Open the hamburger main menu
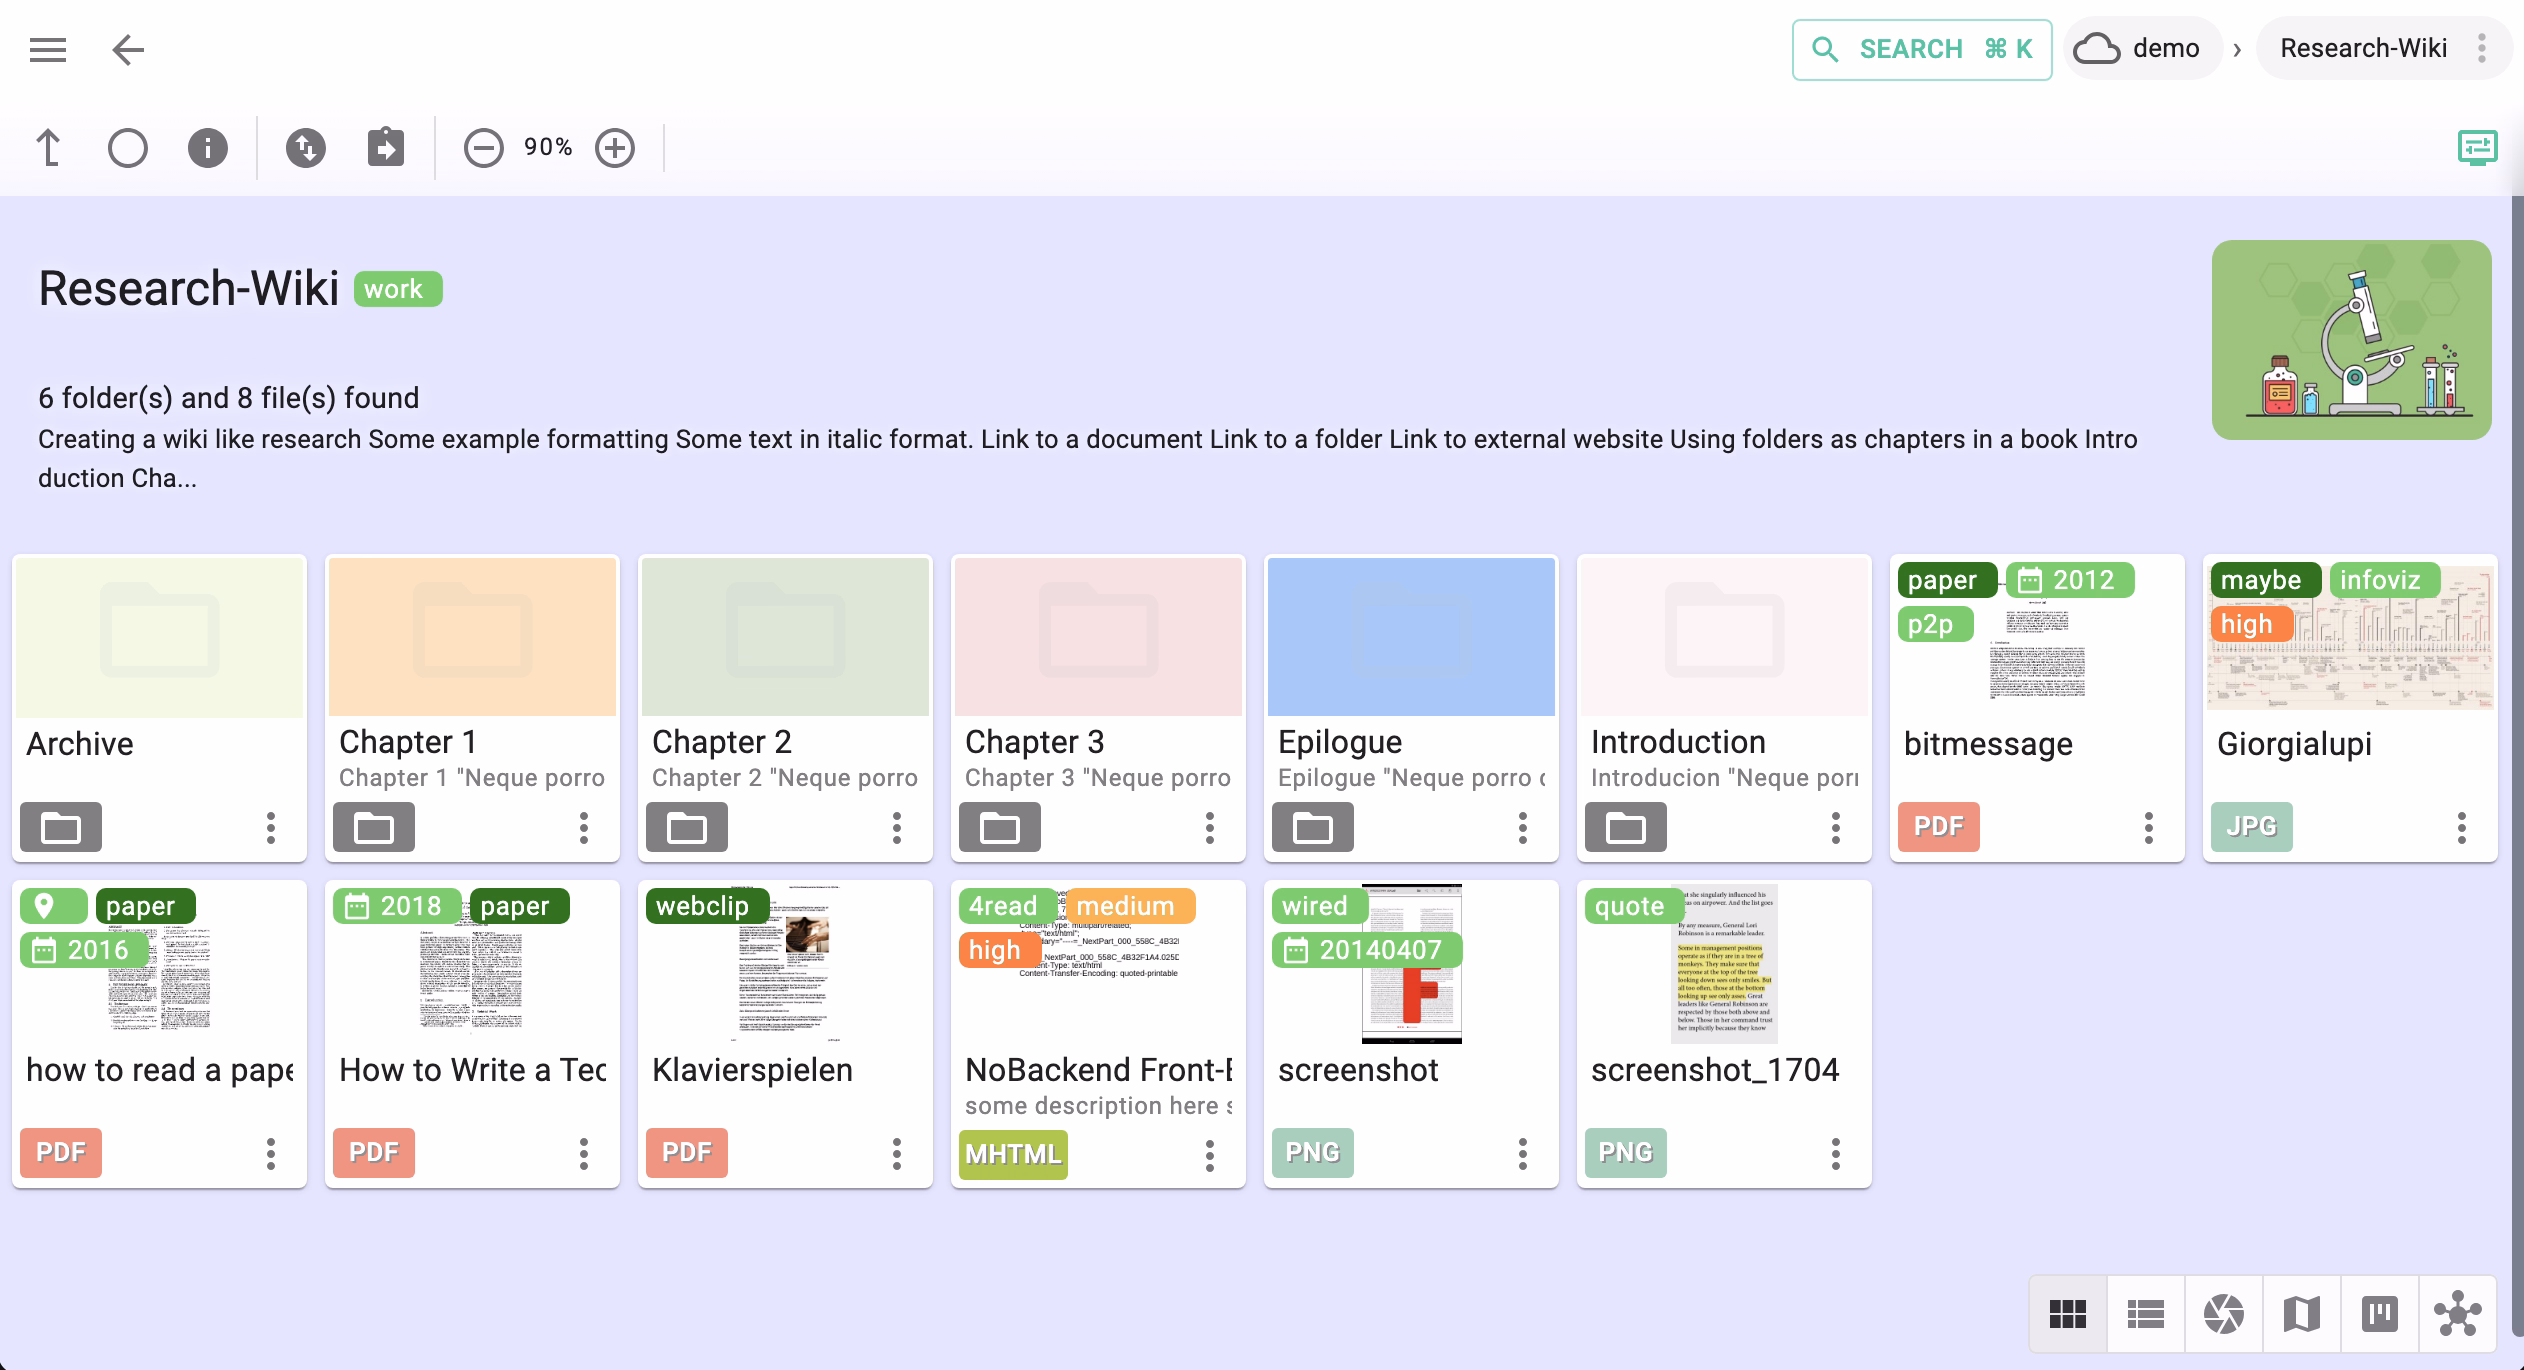Viewport: 2524px width, 1370px height. tap(48, 49)
